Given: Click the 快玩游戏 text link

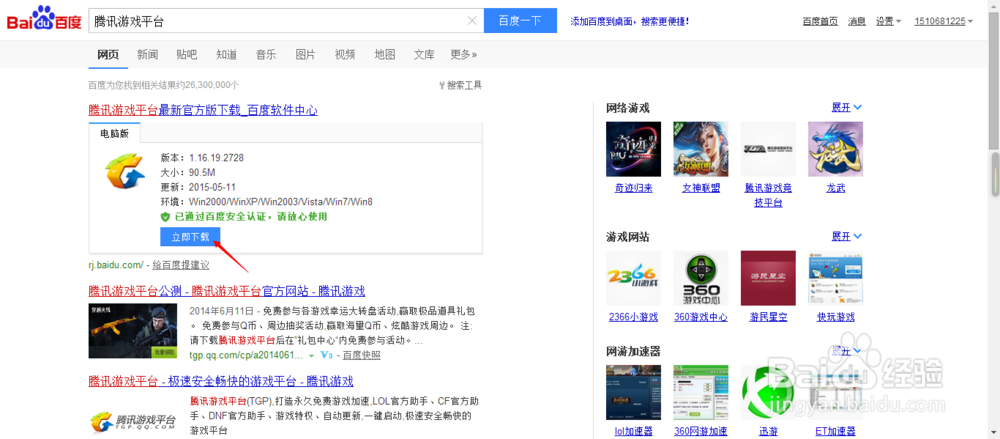Looking at the screenshot, I should [x=835, y=317].
